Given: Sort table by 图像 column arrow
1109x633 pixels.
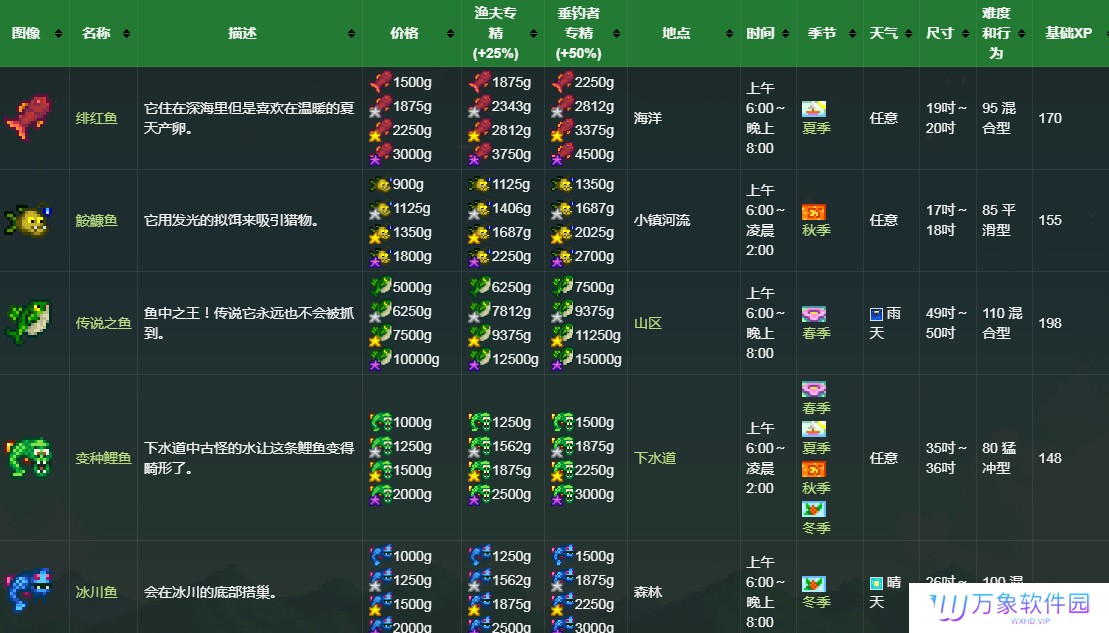Looking at the screenshot, I should [59, 33].
